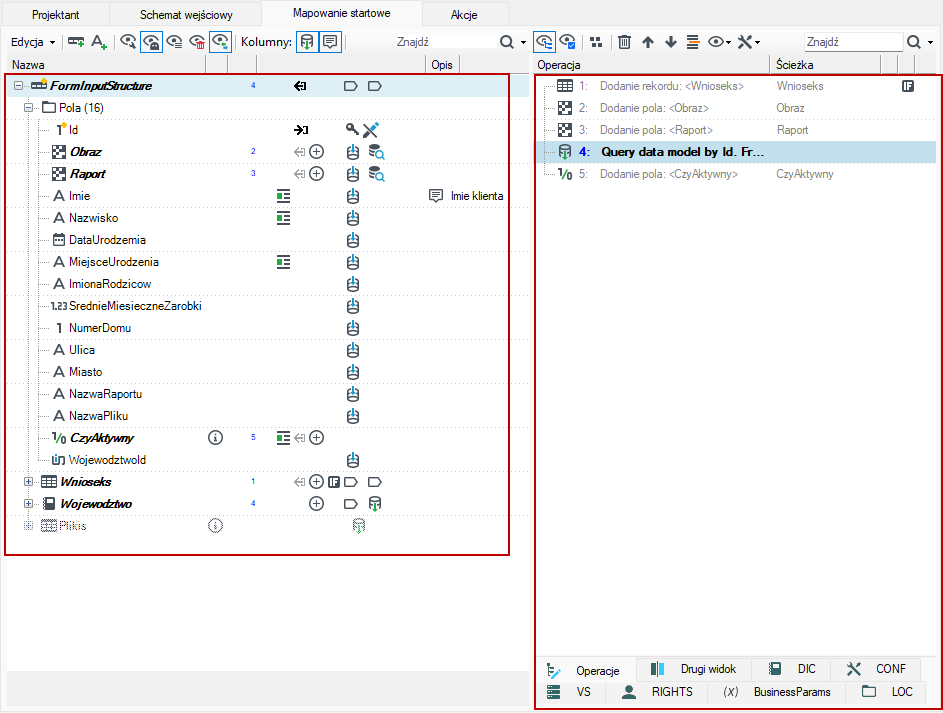This screenshot has height=713, width=943.
Task: Click the plus circle icon in Wojewodztwo row
Action: coord(316,504)
